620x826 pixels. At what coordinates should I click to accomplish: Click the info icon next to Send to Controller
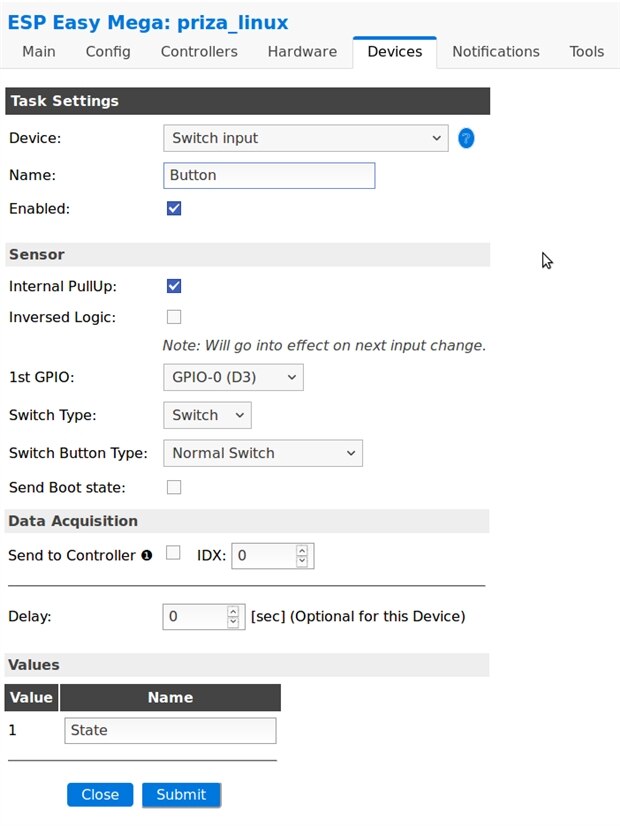[x=147, y=555]
